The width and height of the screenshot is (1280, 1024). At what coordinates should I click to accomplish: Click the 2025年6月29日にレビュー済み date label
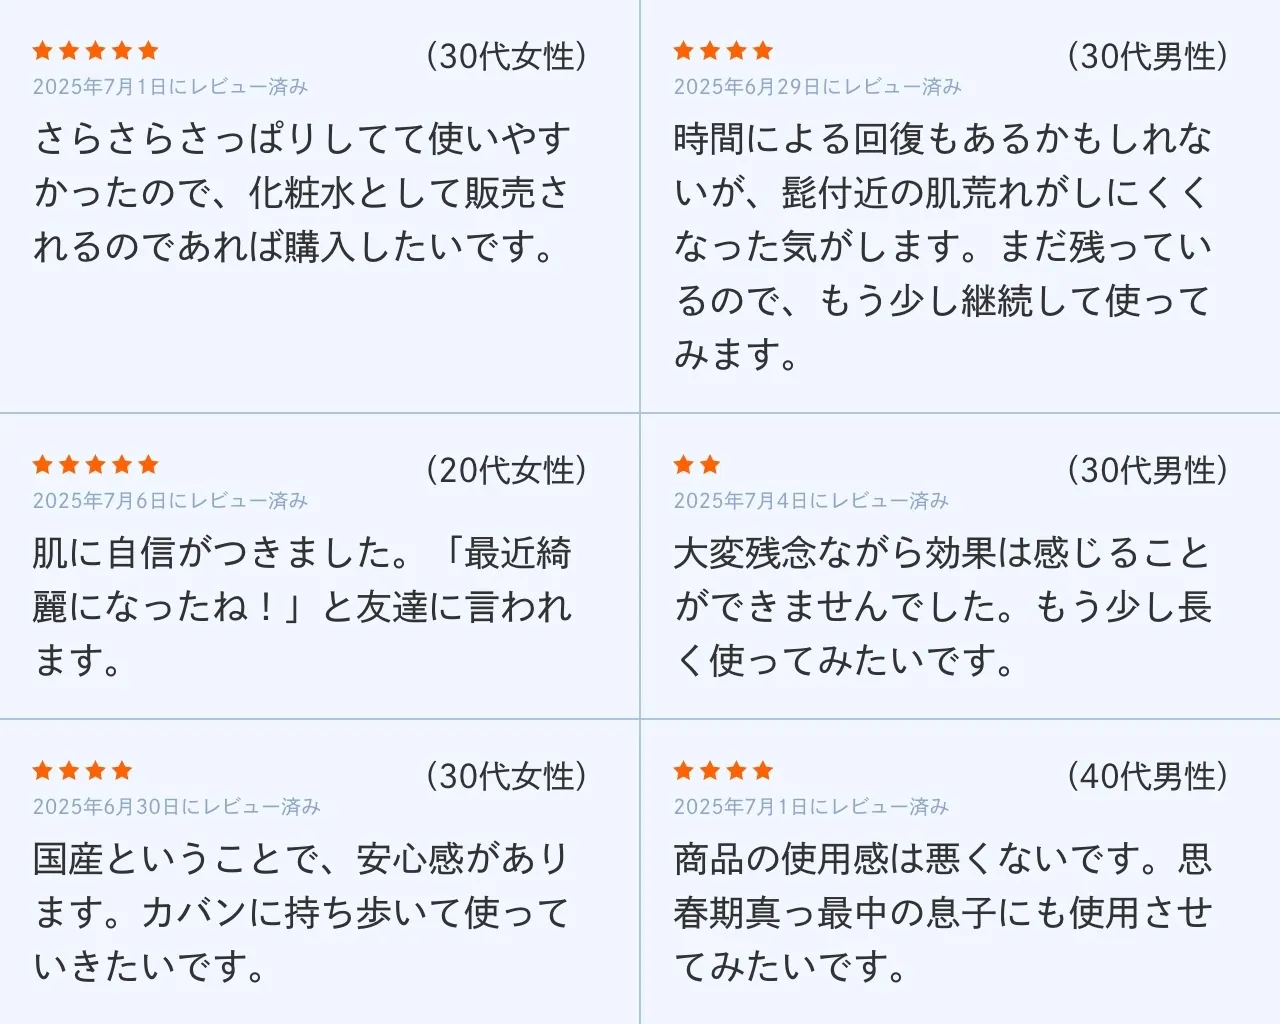(817, 87)
